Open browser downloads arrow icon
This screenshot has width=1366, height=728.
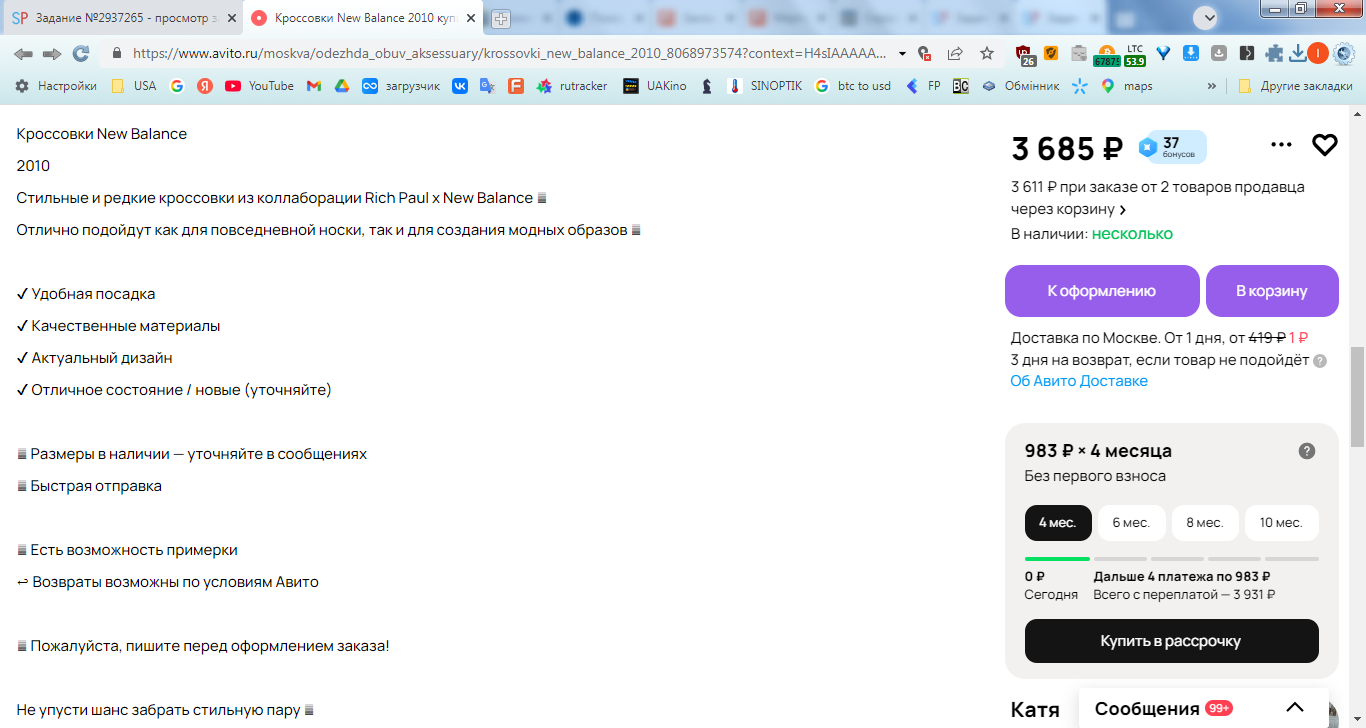coord(1297,53)
